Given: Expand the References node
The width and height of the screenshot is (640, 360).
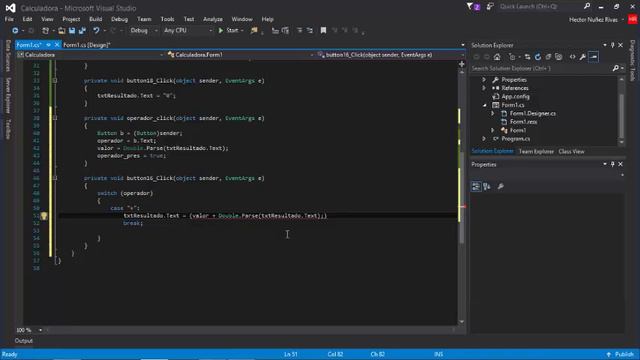Looking at the screenshot, I should (484, 88).
